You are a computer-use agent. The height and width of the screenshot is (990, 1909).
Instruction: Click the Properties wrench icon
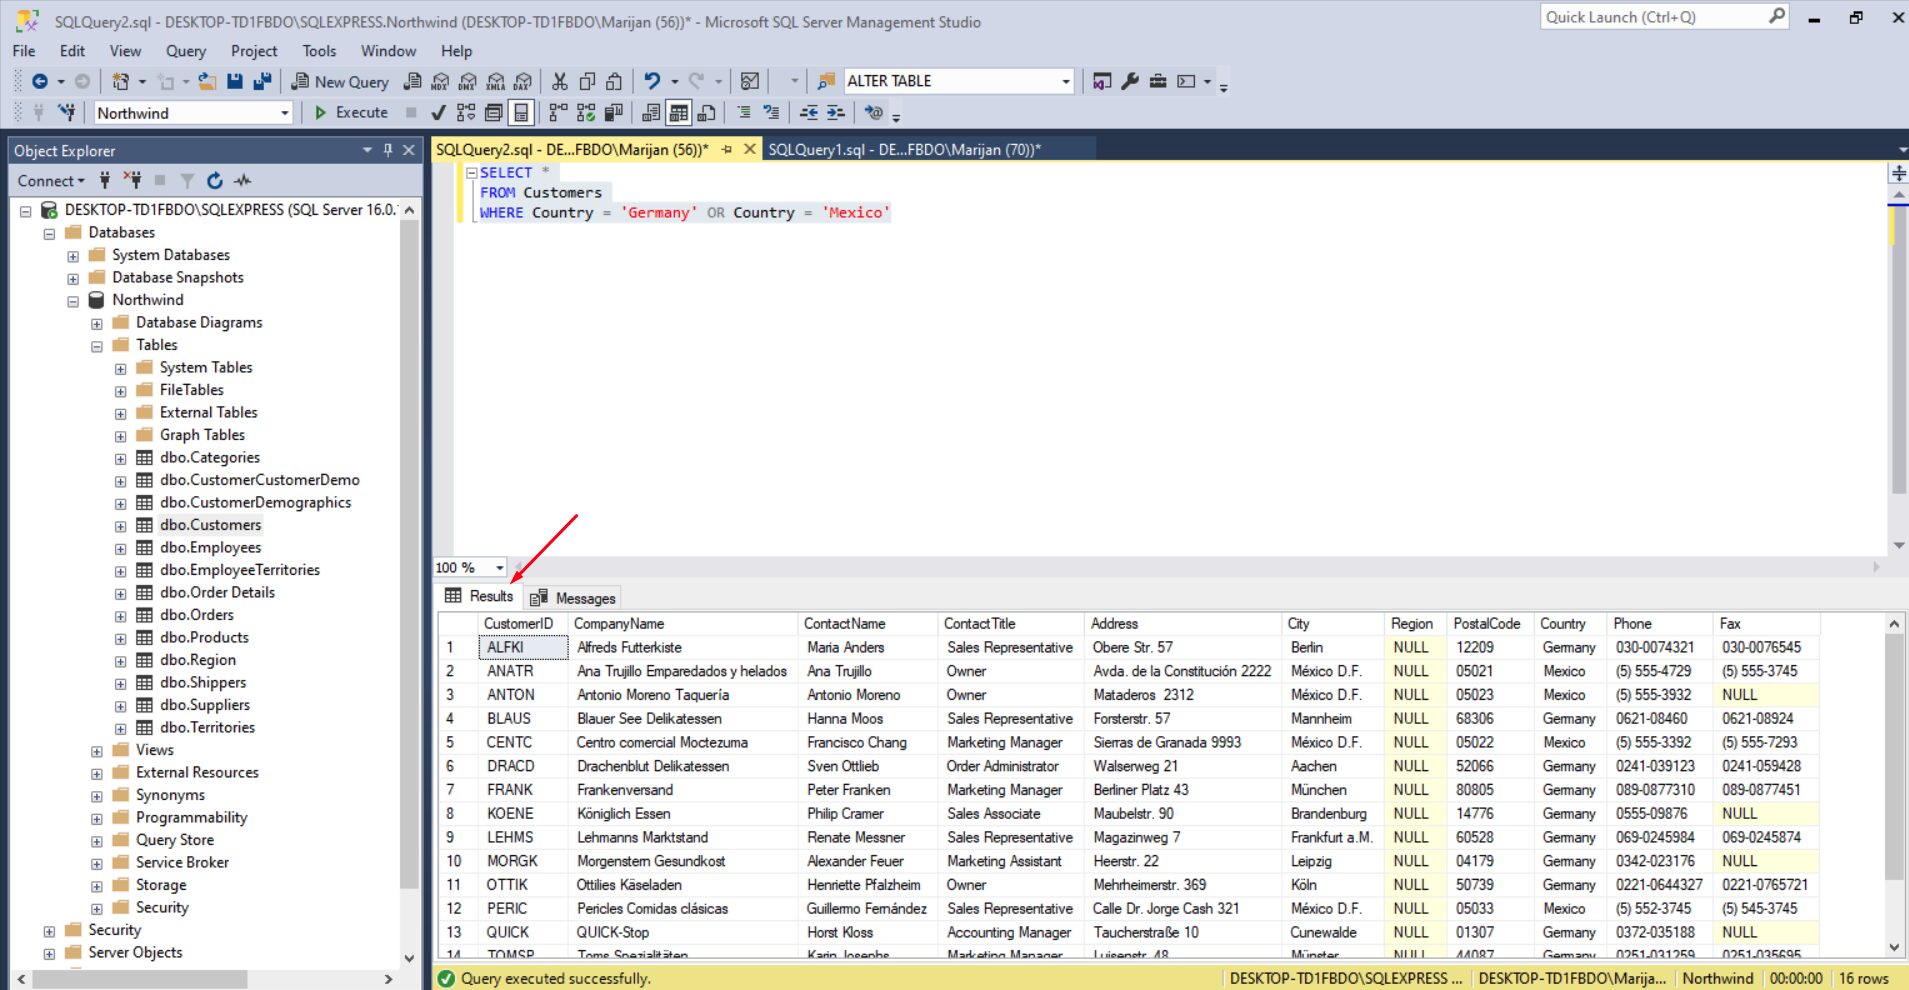[1130, 81]
